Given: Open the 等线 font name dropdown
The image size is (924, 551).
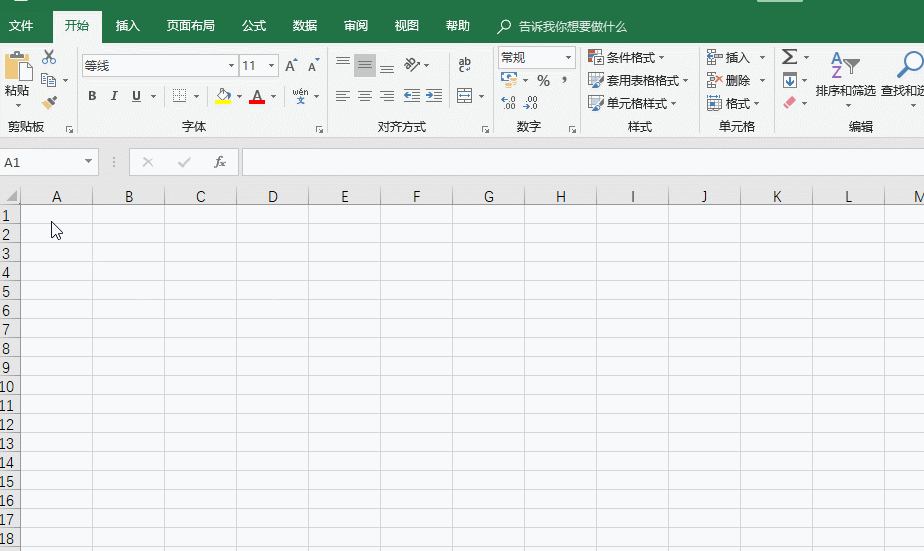Looking at the screenshot, I should coord(232,65).
